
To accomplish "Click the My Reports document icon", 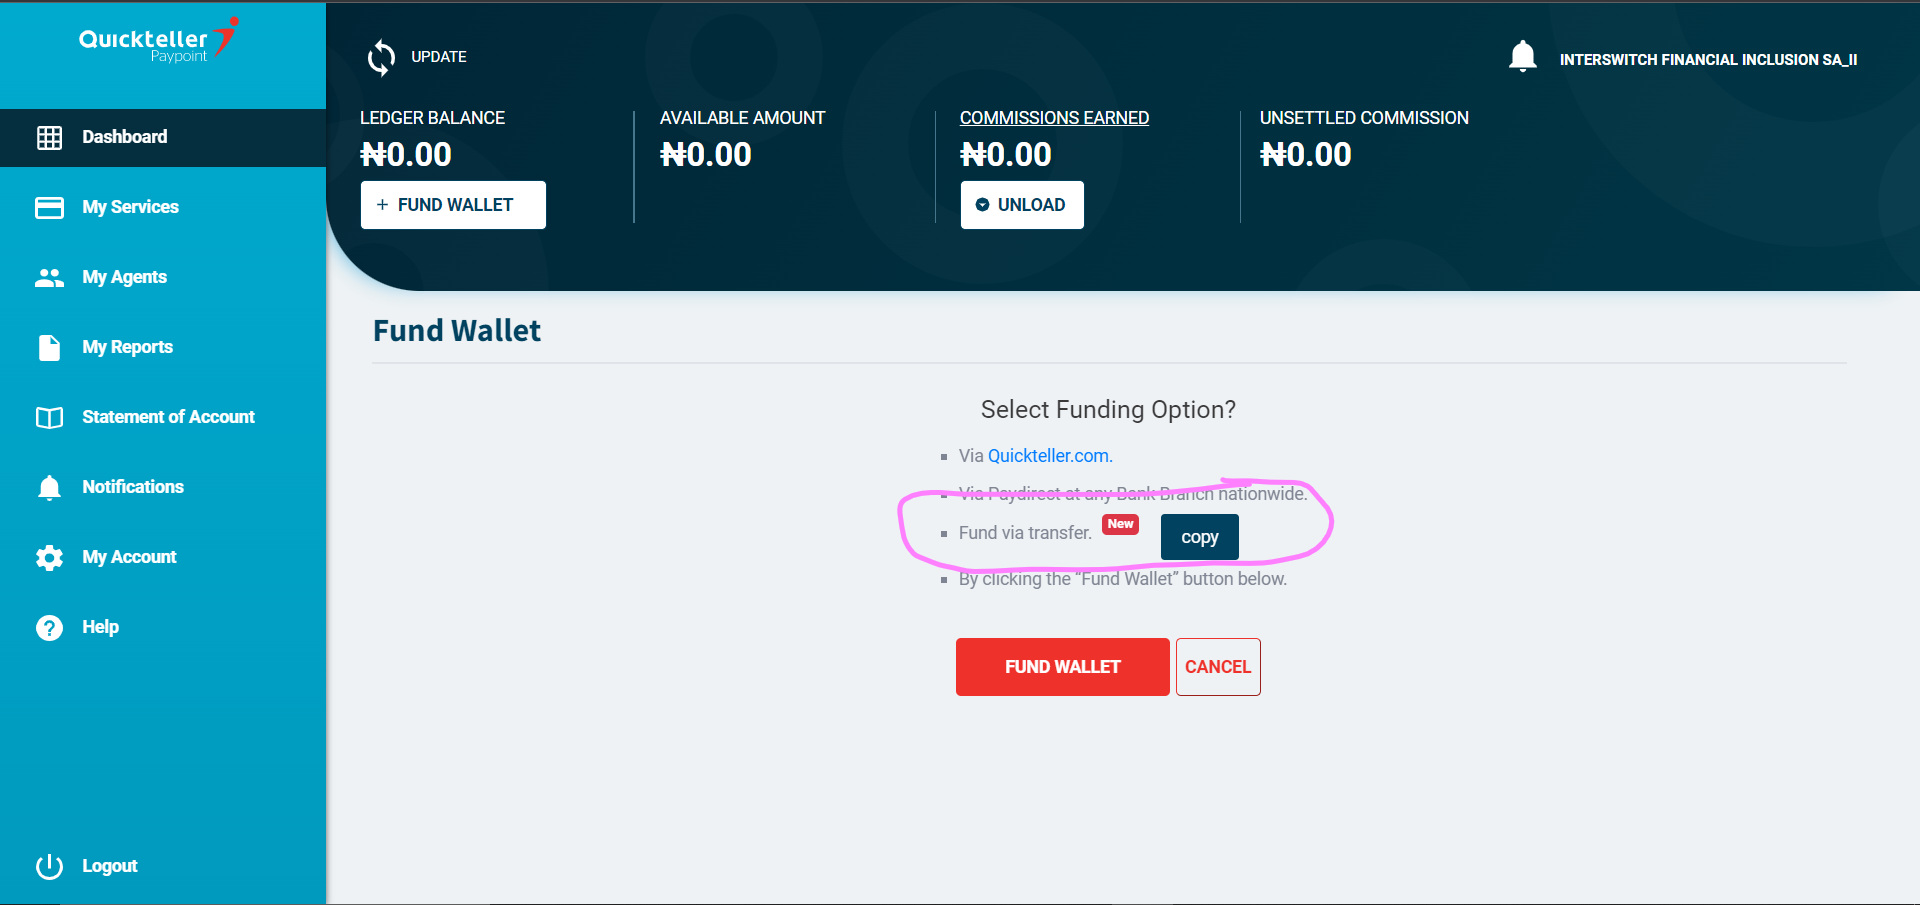I will click(49, 347).
